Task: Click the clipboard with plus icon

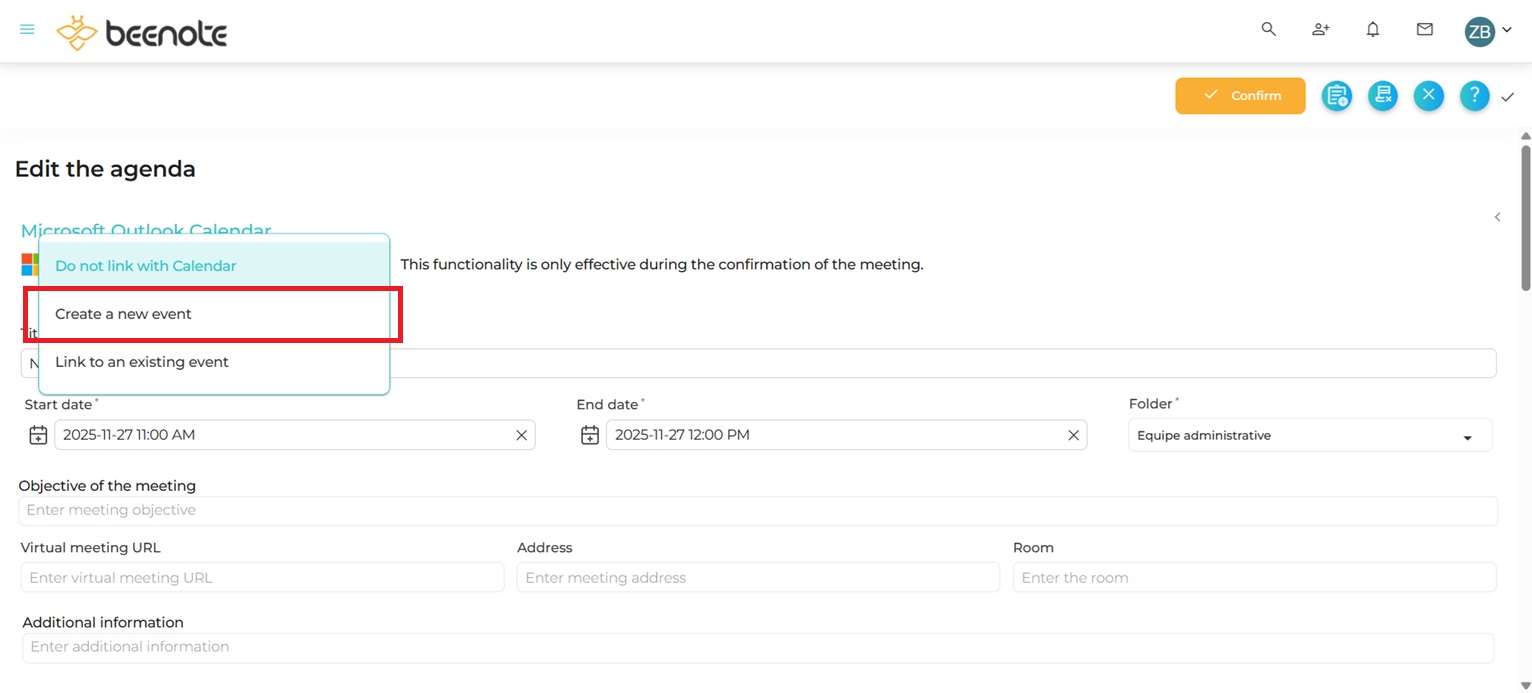Action: point(1337,96)
